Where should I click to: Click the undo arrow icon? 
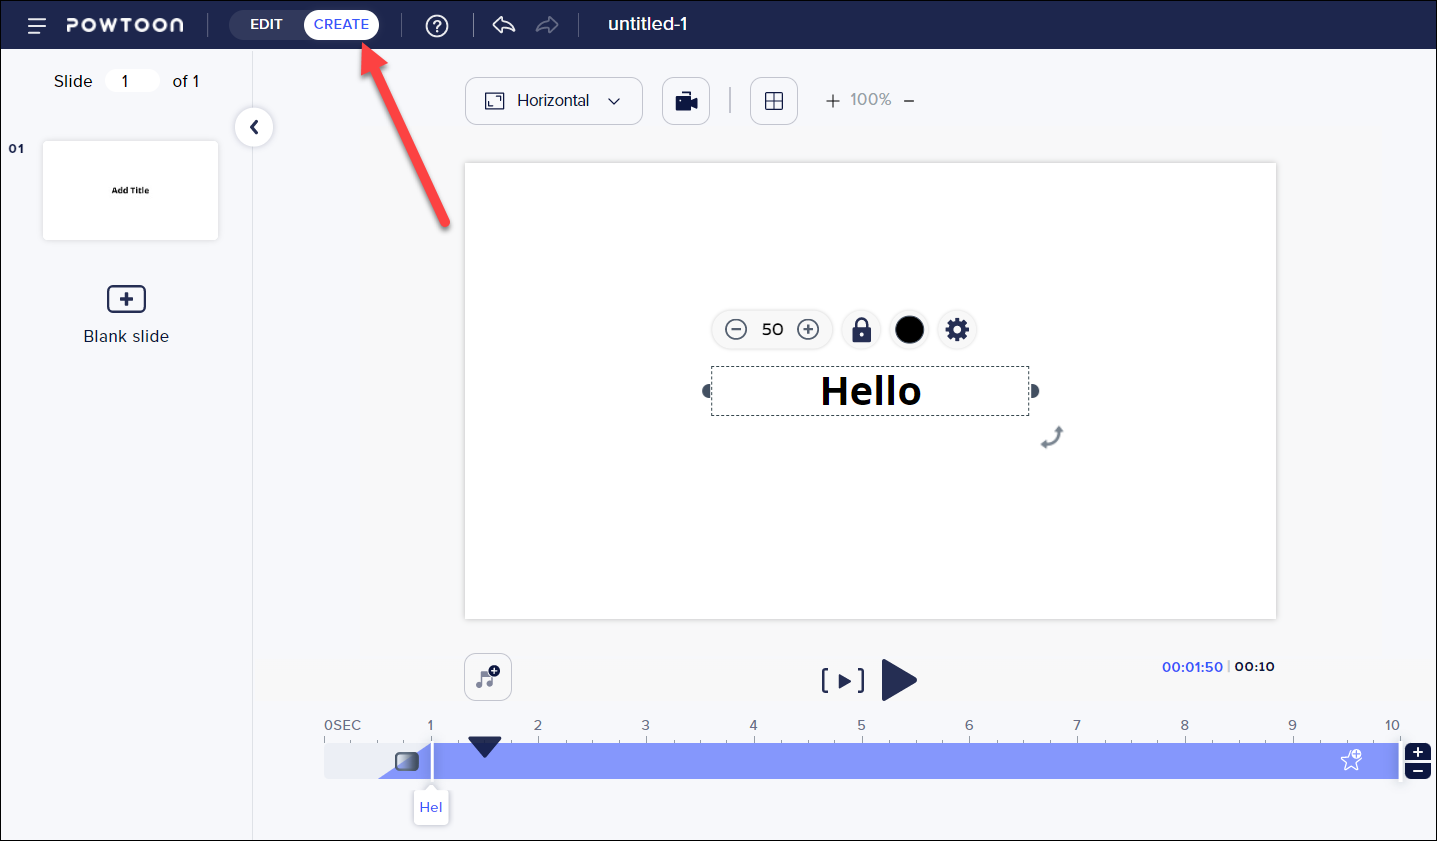[503, 25]
